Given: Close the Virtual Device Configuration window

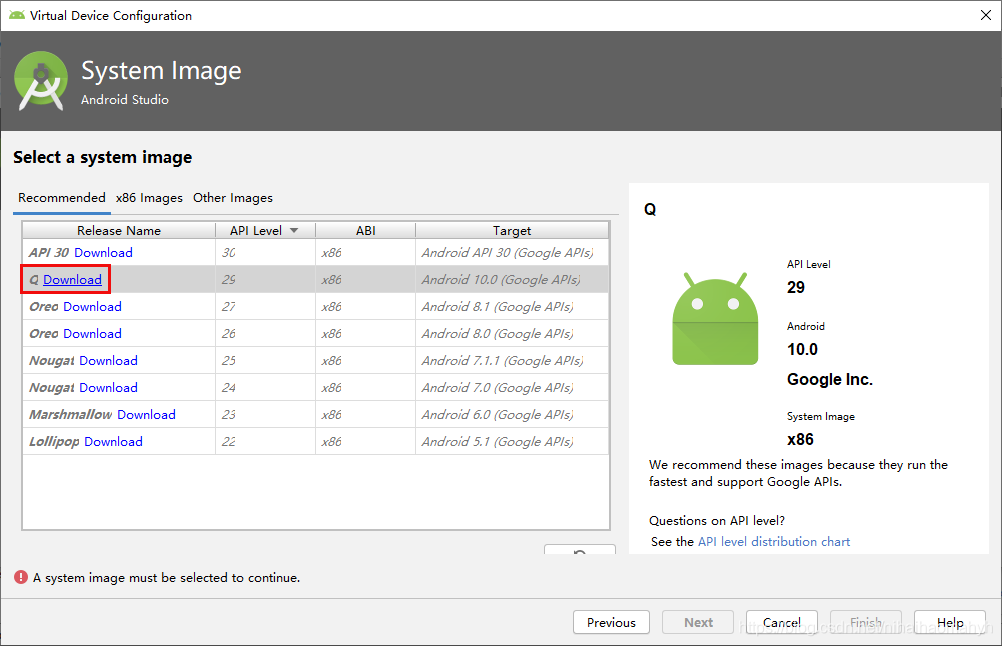Looking at the screenshot, I should tap(978, 15).
